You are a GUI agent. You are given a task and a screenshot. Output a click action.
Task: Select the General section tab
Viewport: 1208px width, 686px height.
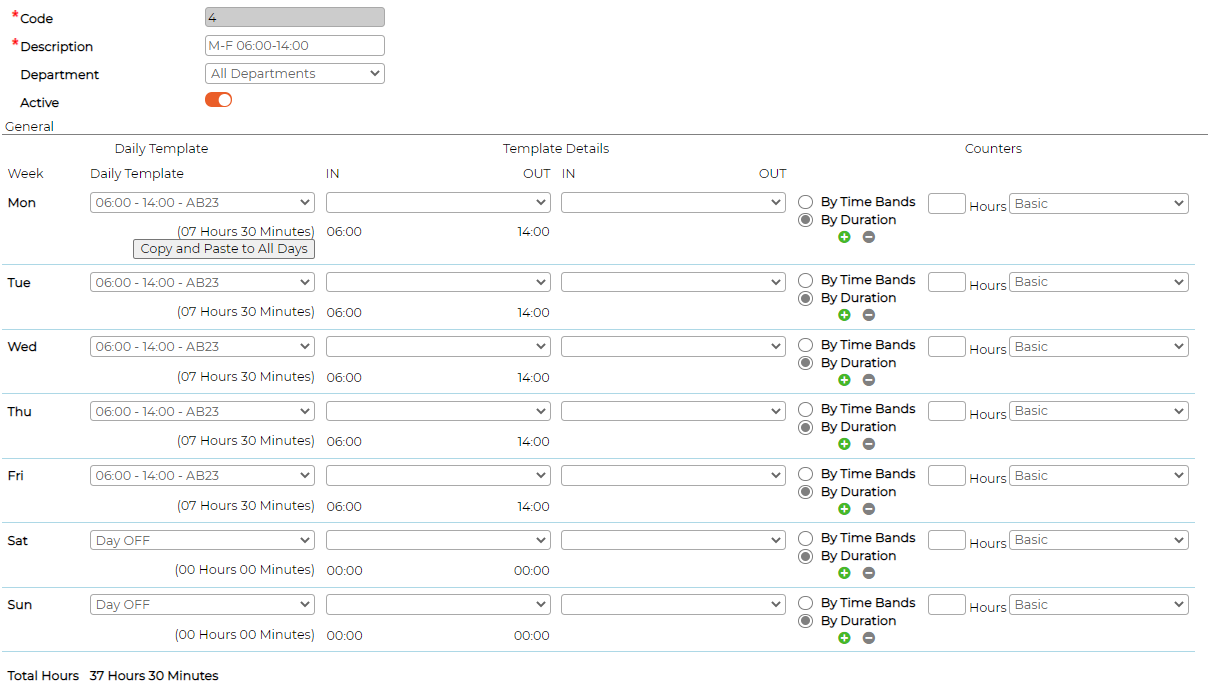(x=30, y=127)
